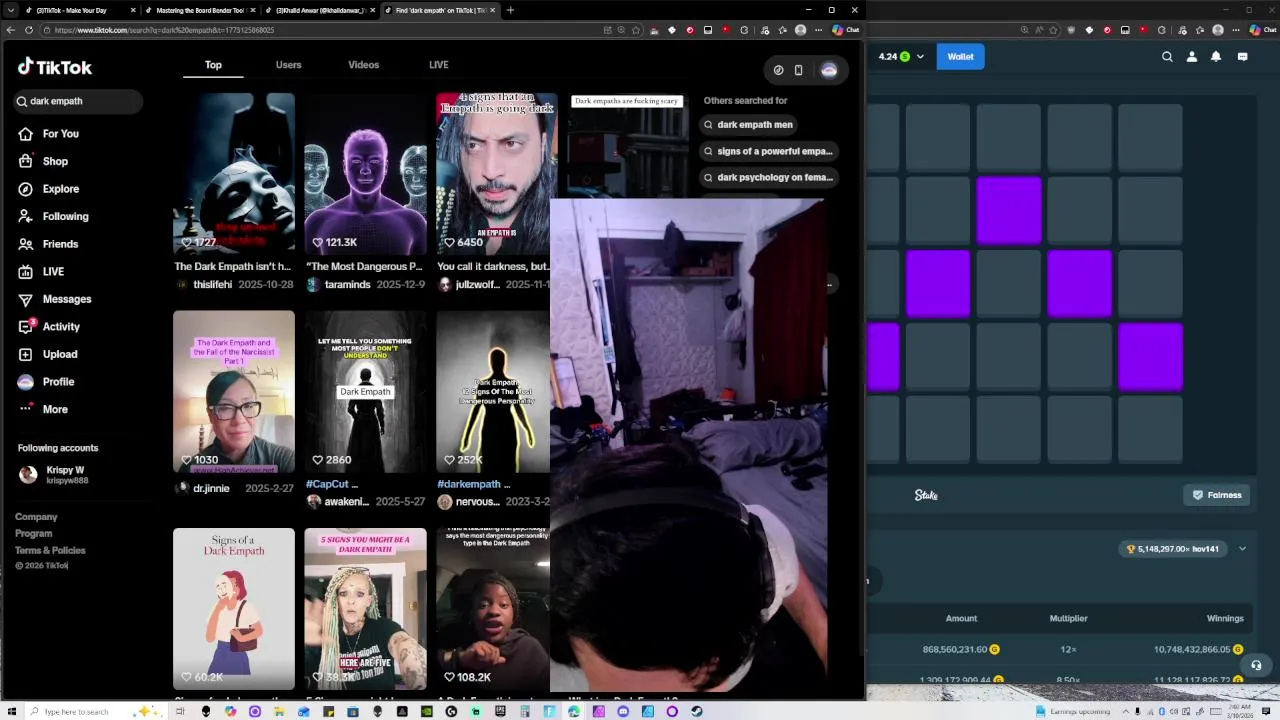Open the Program footer link
This screenshot has height=720, width=1280.
pos(33,534)
